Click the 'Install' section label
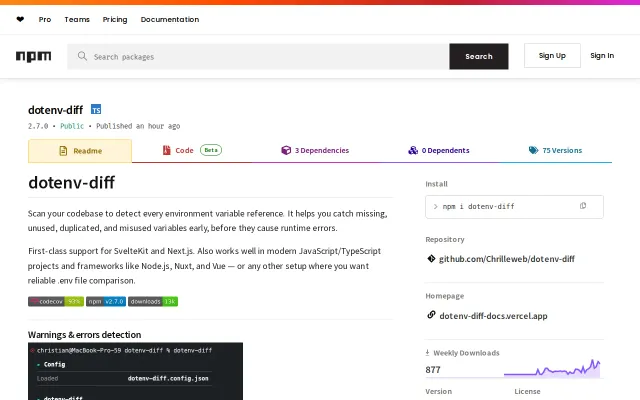This screenshot has width=640, height=400. point(436,184)
